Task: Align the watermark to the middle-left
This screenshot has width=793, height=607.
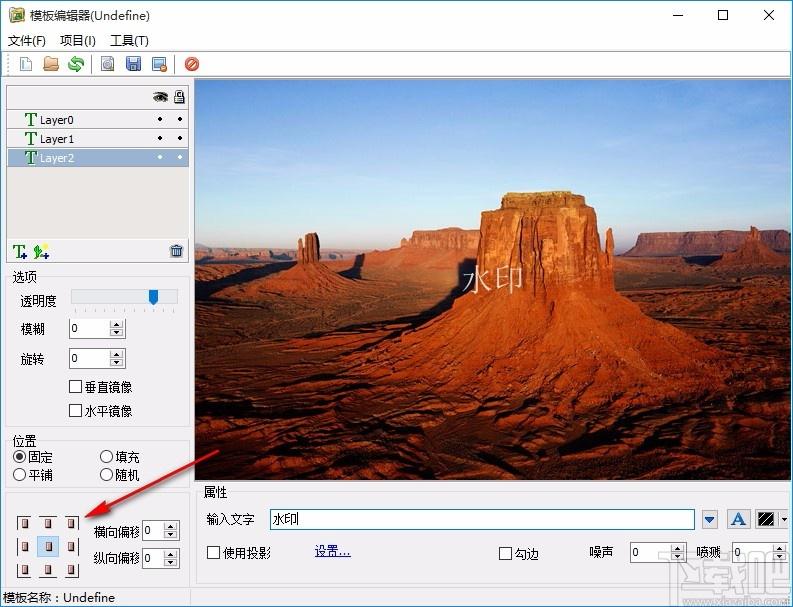Action: 24,546
